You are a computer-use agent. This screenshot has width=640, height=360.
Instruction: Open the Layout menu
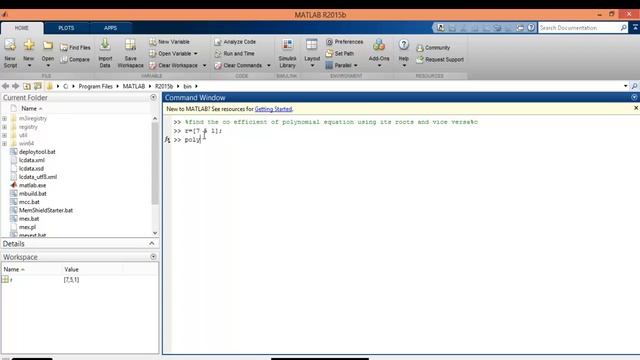click(312, 53)
